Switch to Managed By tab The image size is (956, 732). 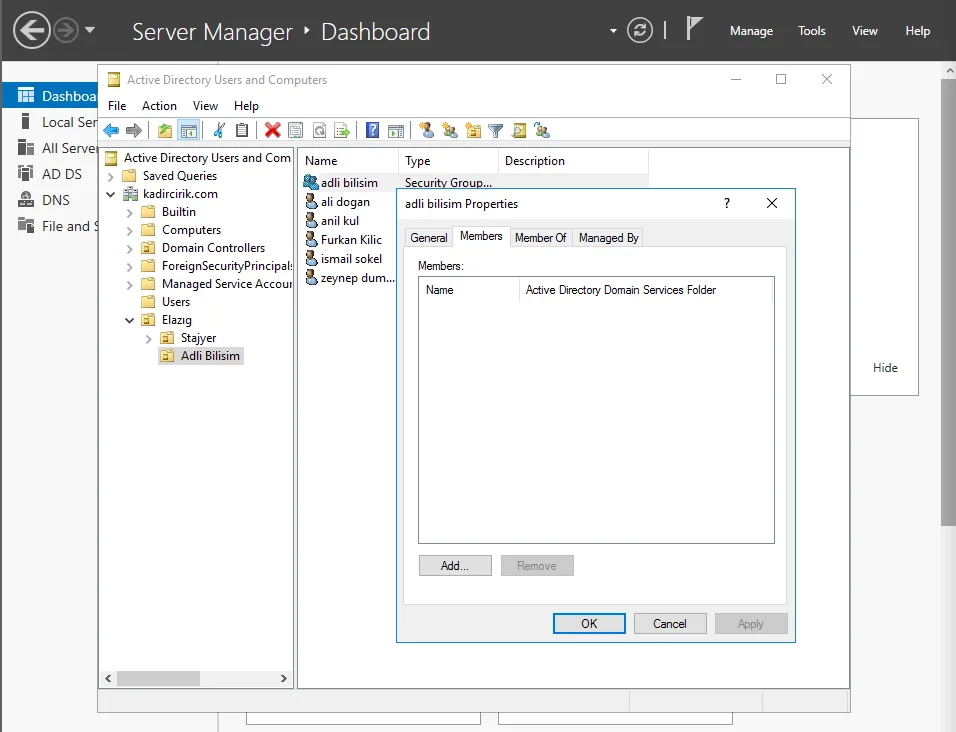click(608, 238)
